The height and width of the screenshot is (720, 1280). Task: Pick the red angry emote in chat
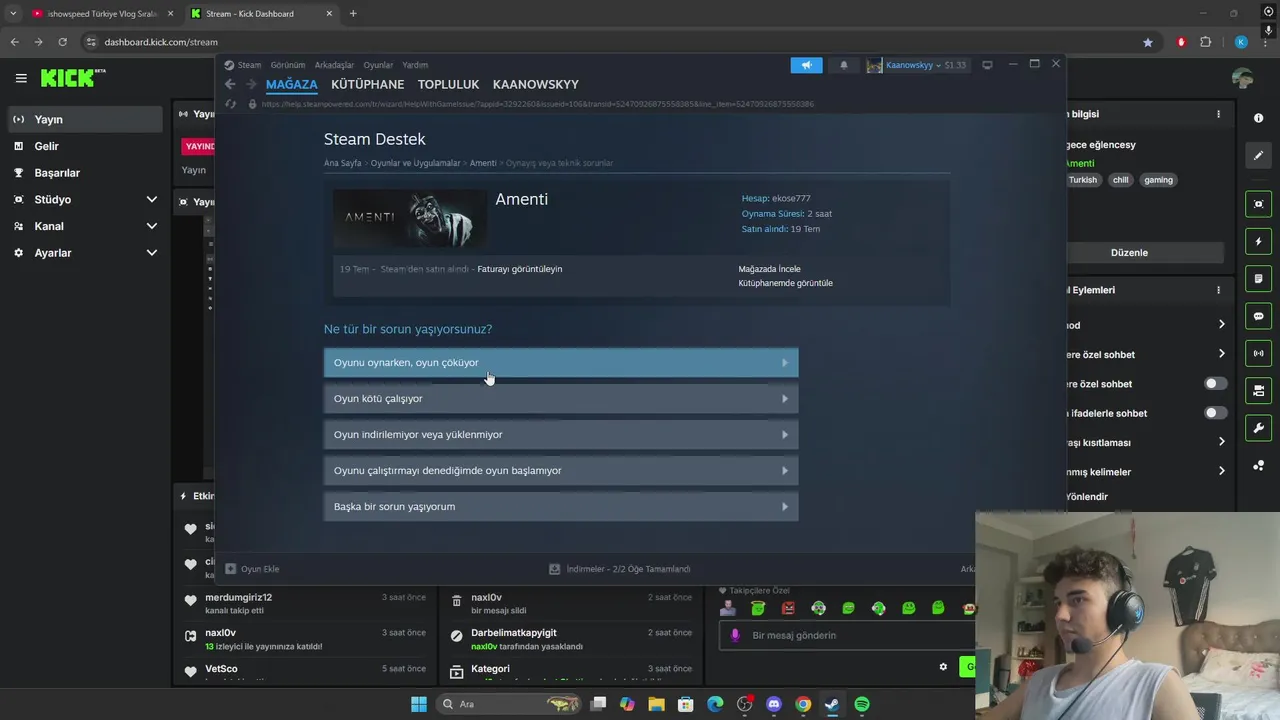click(x=788, y=608)
